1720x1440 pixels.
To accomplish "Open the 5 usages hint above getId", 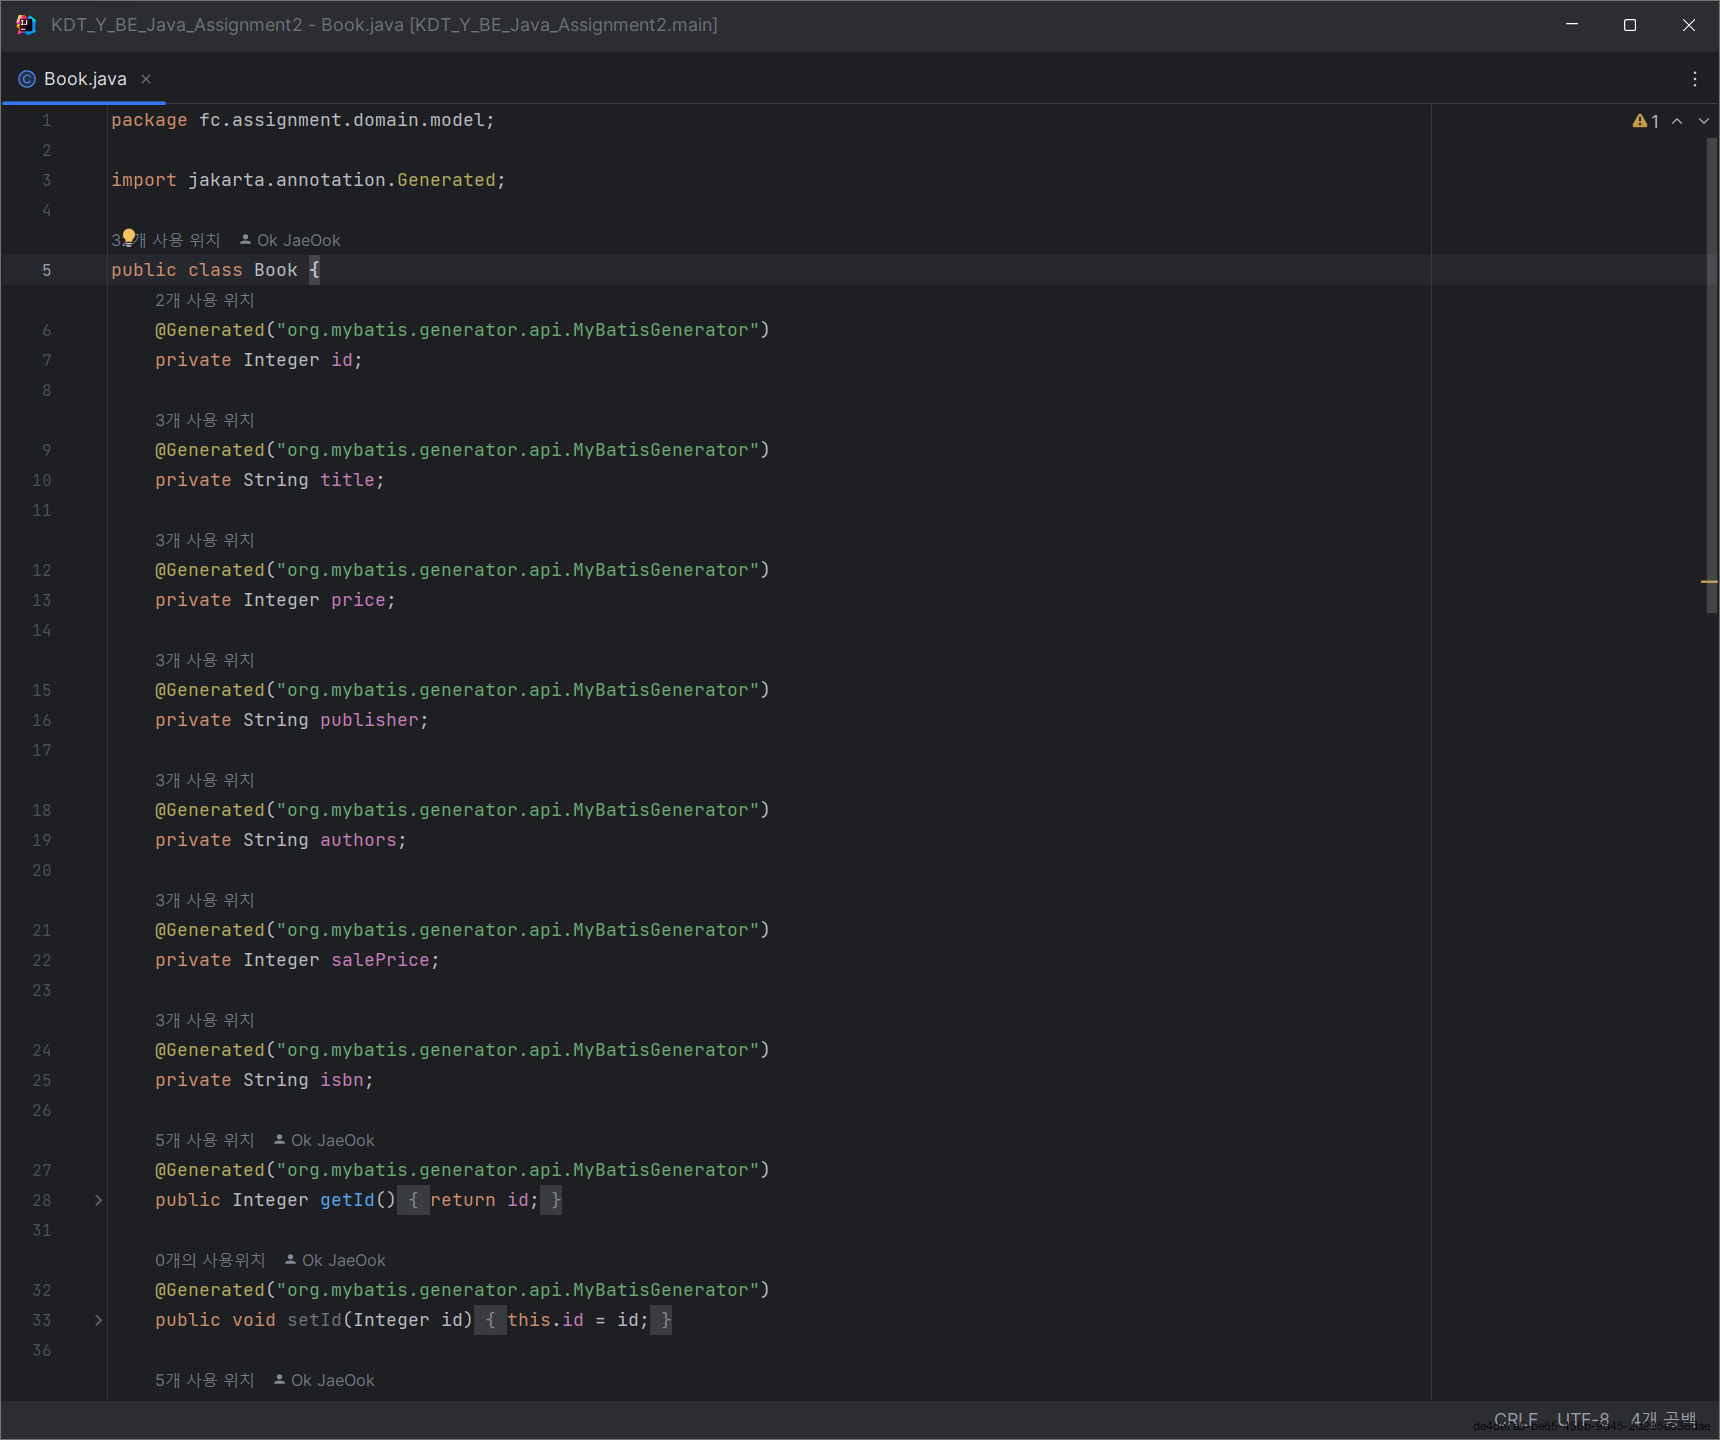I will 205,1140.
